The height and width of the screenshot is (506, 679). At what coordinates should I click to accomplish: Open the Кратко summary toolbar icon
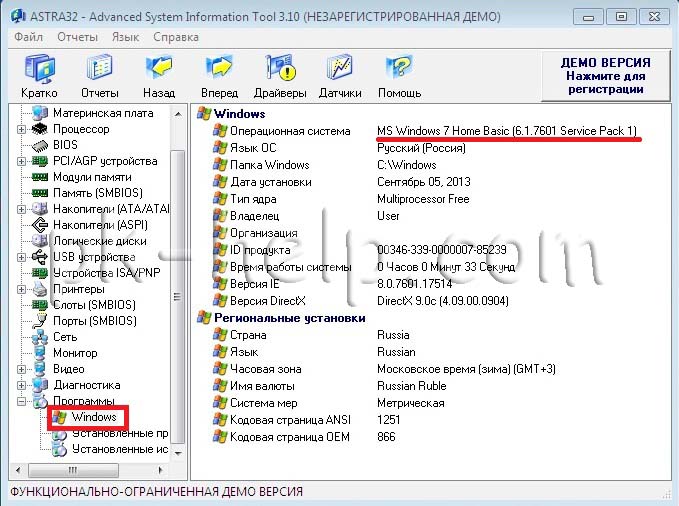point(39,76)
